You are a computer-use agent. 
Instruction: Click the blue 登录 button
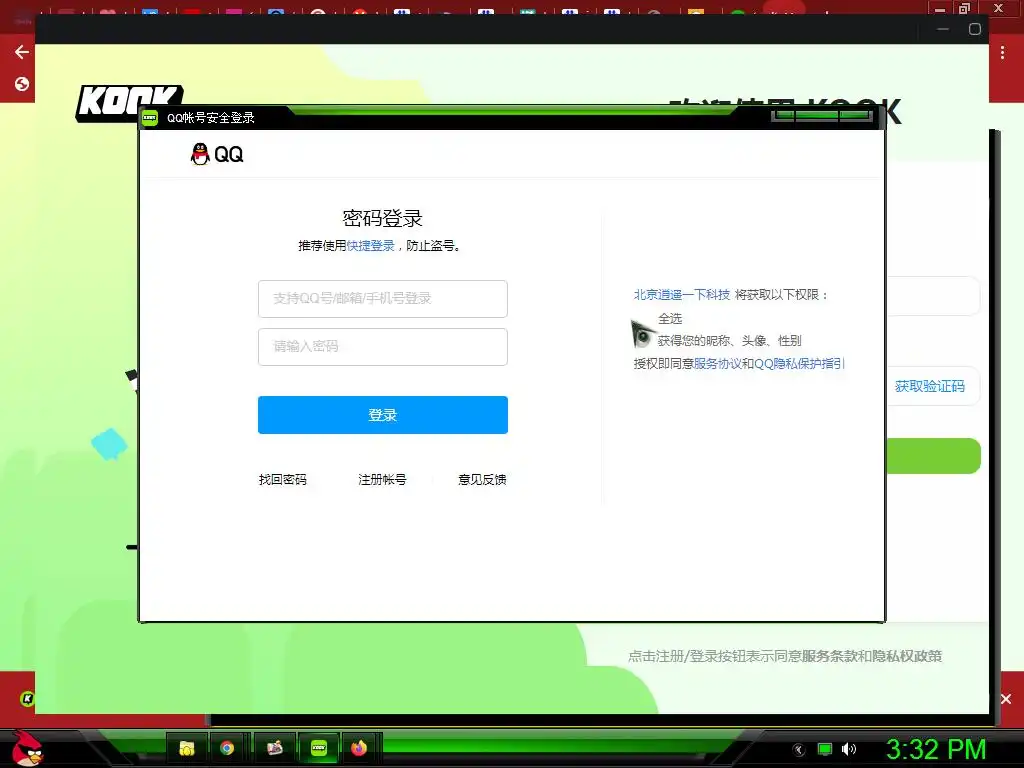point(383,415)
